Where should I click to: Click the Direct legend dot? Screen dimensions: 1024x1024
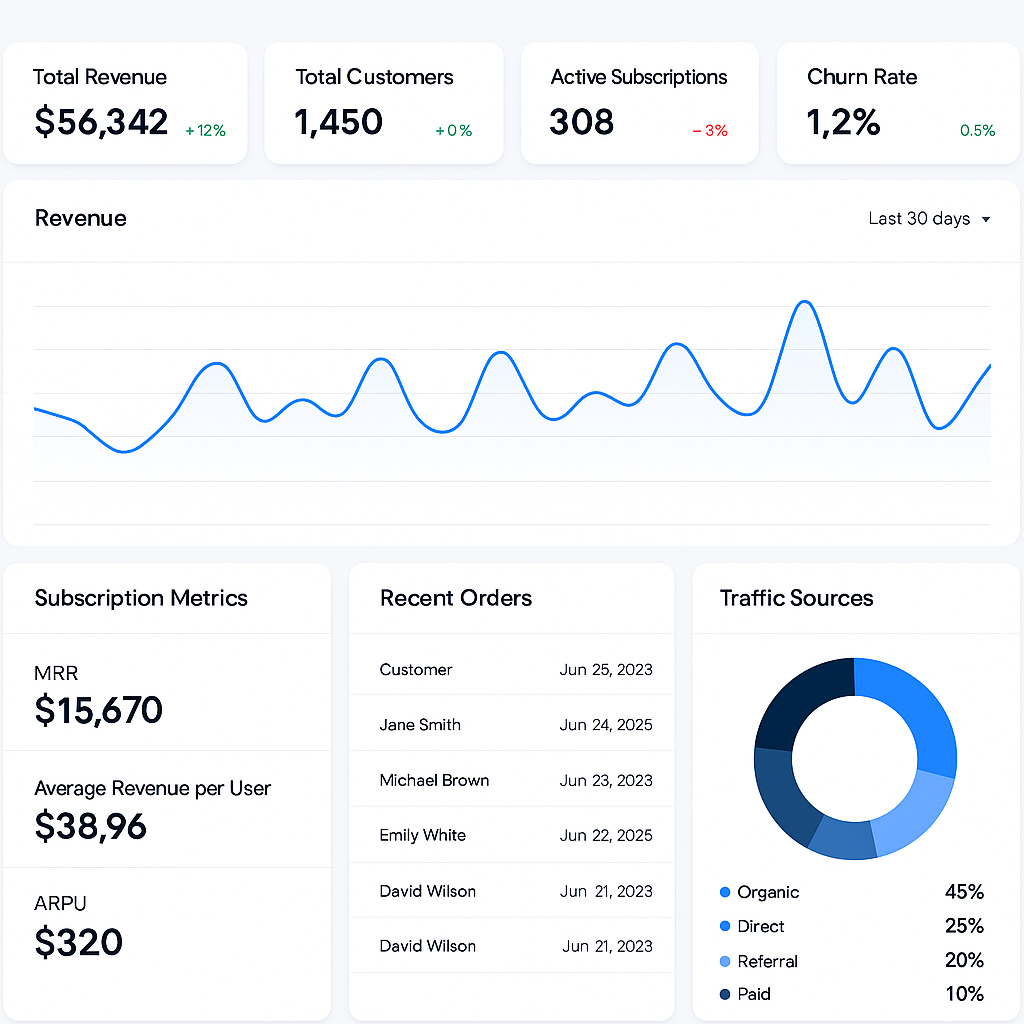(725, 927)
